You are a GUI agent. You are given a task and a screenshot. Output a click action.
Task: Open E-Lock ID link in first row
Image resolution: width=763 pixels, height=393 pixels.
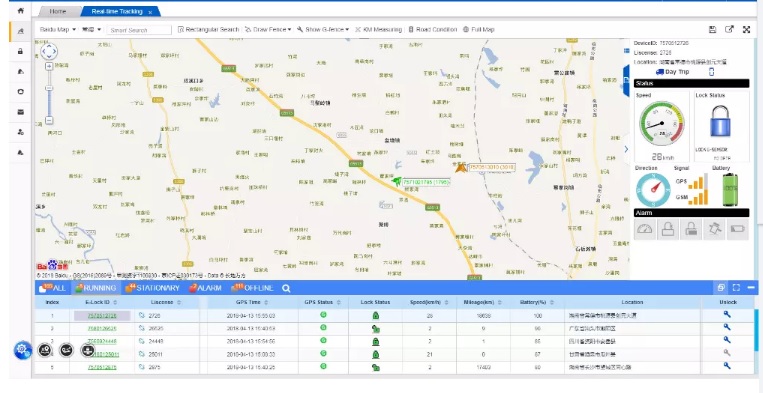102,316
